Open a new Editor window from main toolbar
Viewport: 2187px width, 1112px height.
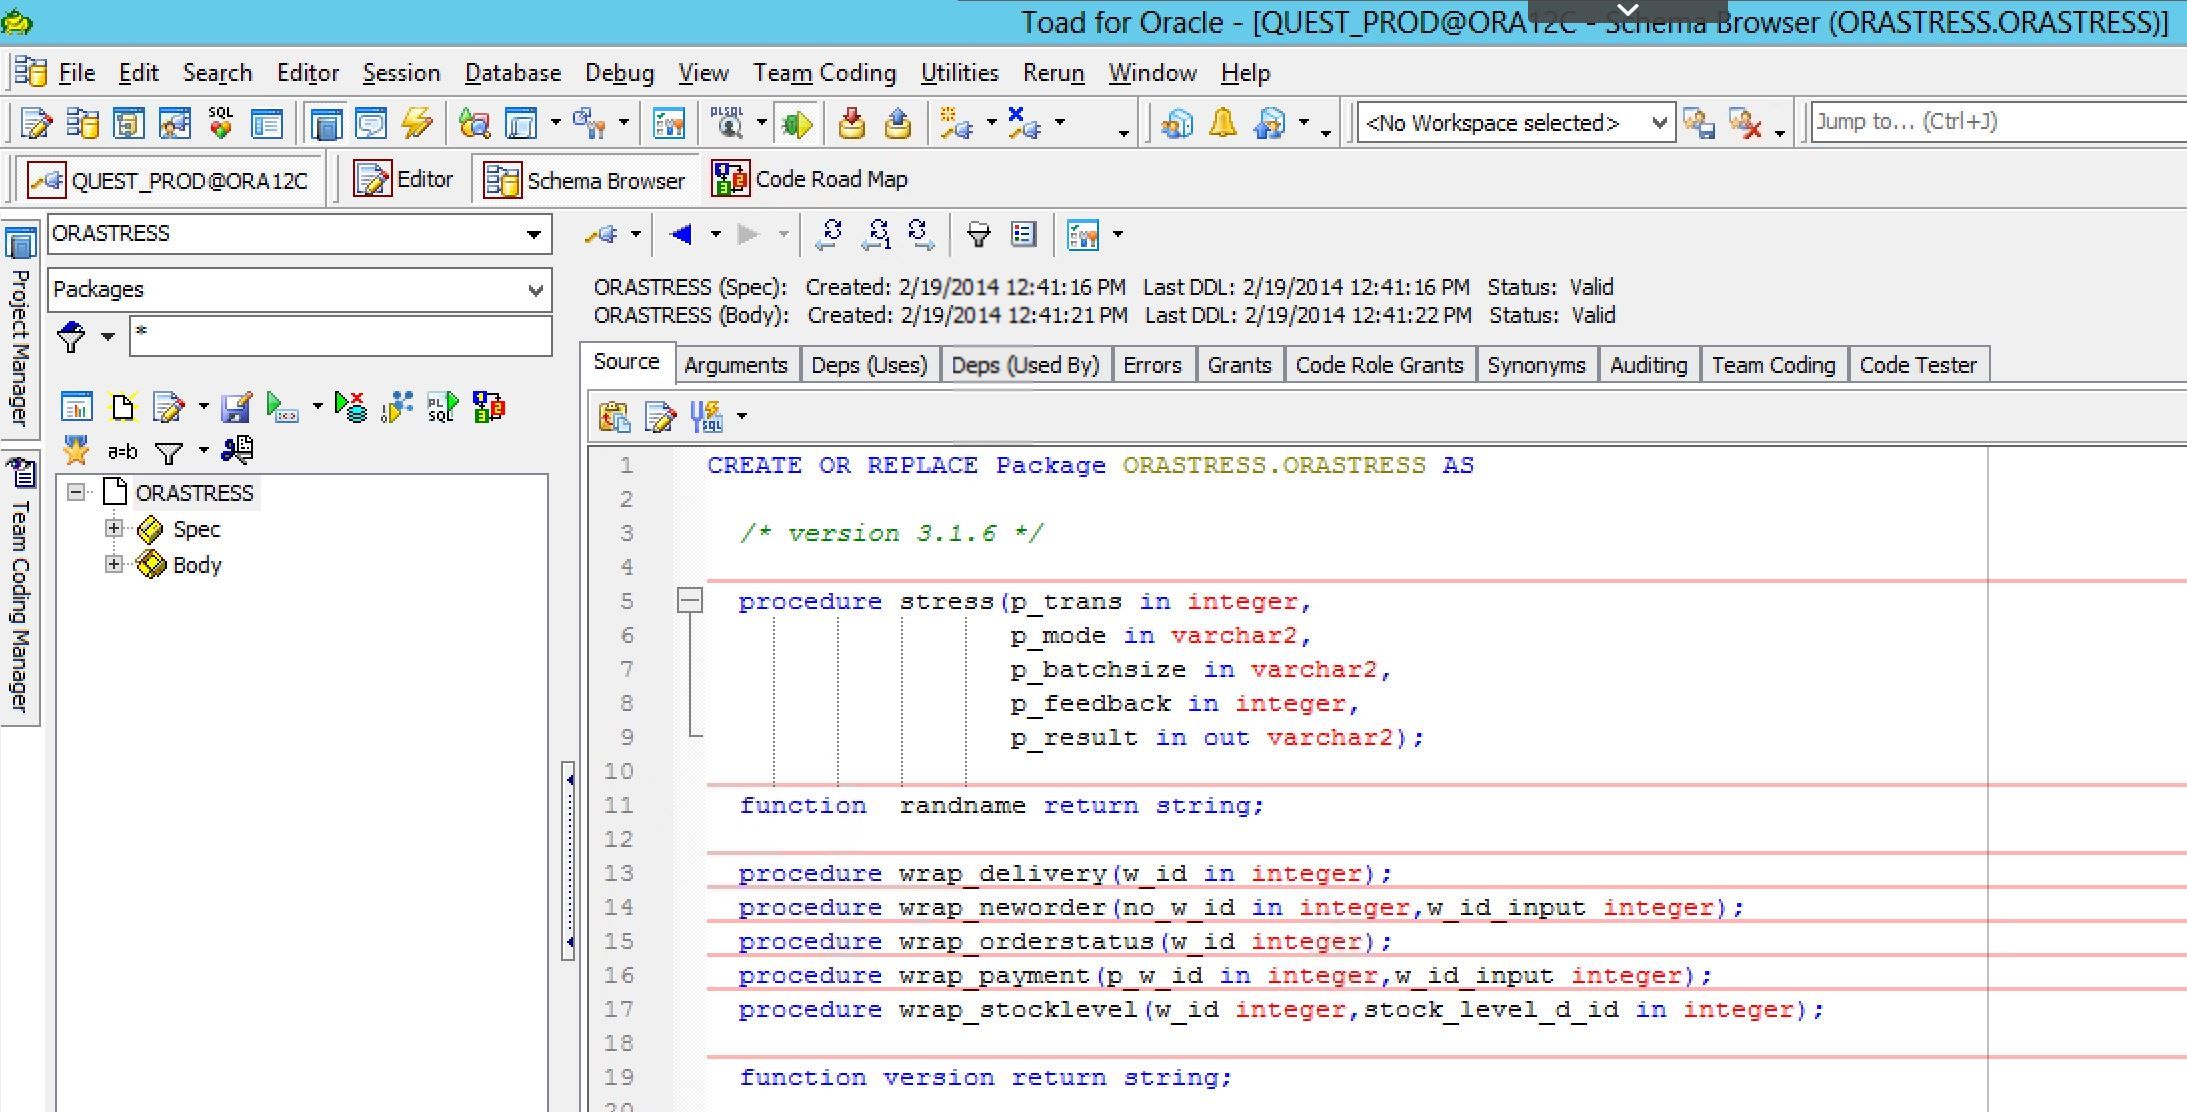tap(36, 124)
